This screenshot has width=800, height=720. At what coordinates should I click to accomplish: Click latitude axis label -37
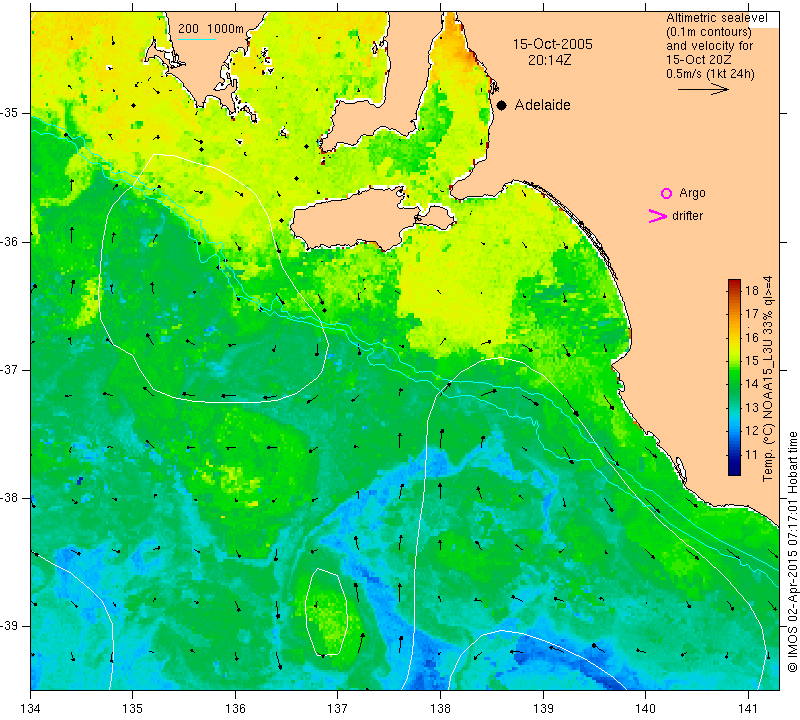9,369
